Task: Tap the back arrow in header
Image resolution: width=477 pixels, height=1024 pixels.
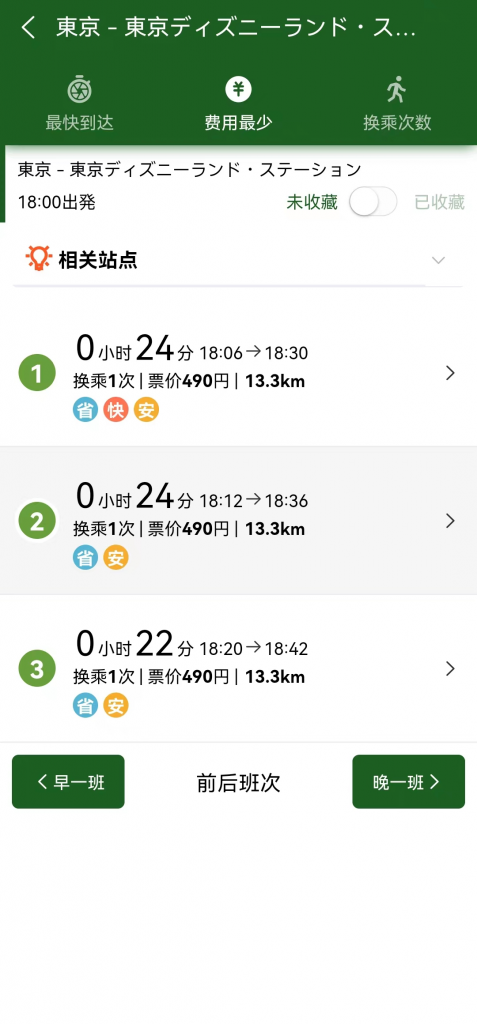Action: 28,28
